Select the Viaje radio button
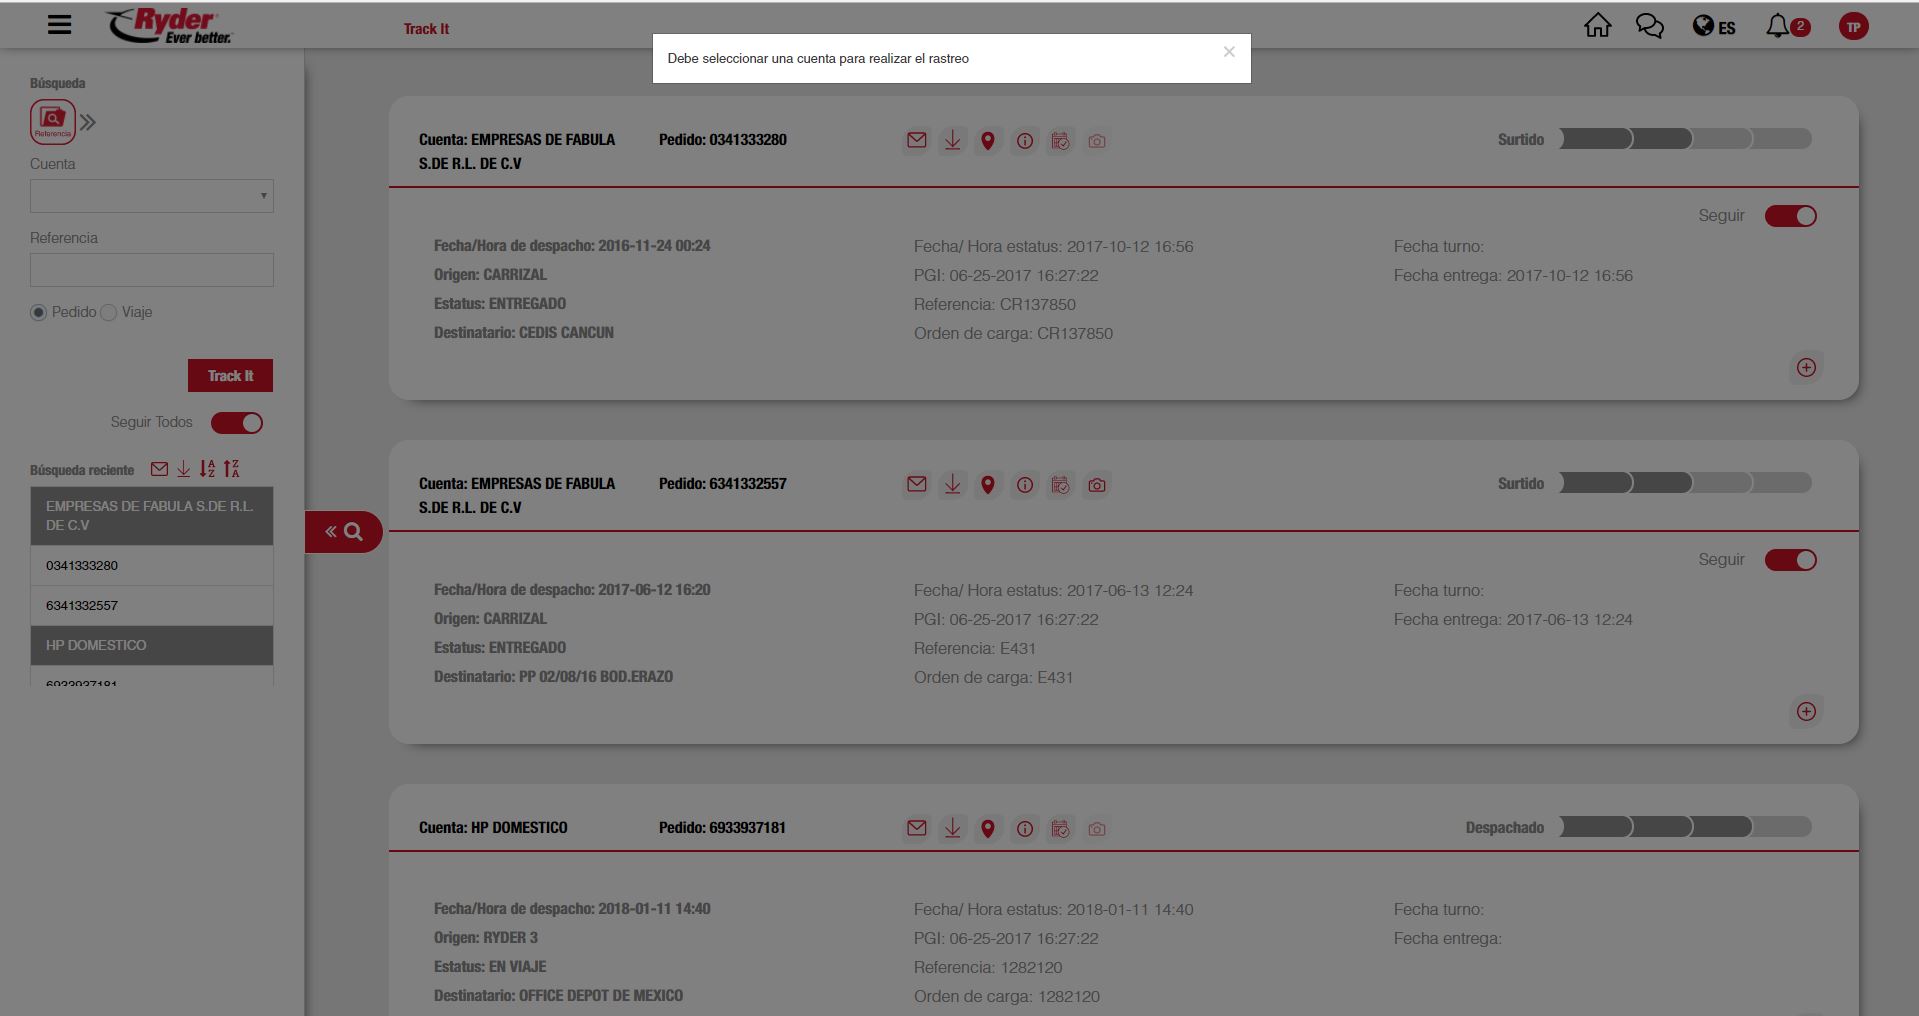Viewport: 1919px width, 1016px height. pyautogui.click(x=109, y=313)
